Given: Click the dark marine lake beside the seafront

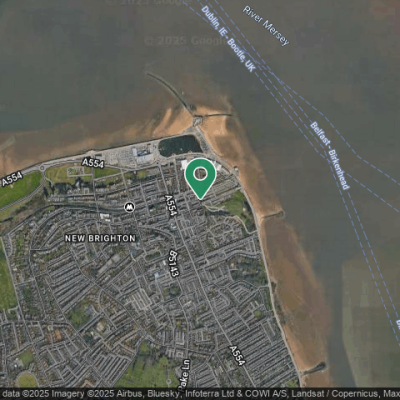Looking at the screenshot, I should click(180, 146).
